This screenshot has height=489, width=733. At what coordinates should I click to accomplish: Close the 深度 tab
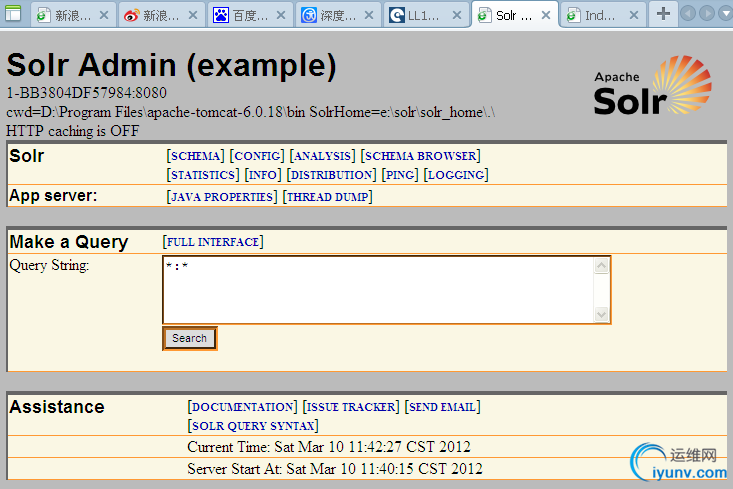click(x=369, y=15)
